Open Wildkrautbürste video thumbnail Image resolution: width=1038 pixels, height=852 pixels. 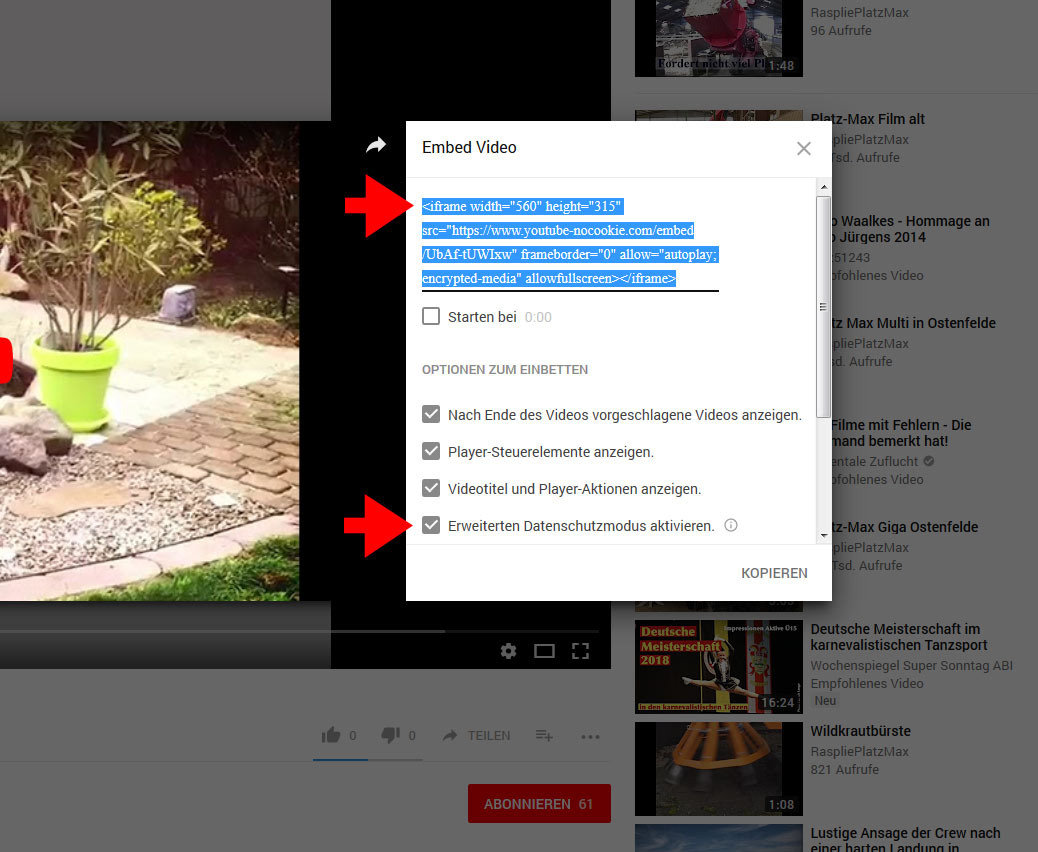pyautogui.click(x=718, y=769)
